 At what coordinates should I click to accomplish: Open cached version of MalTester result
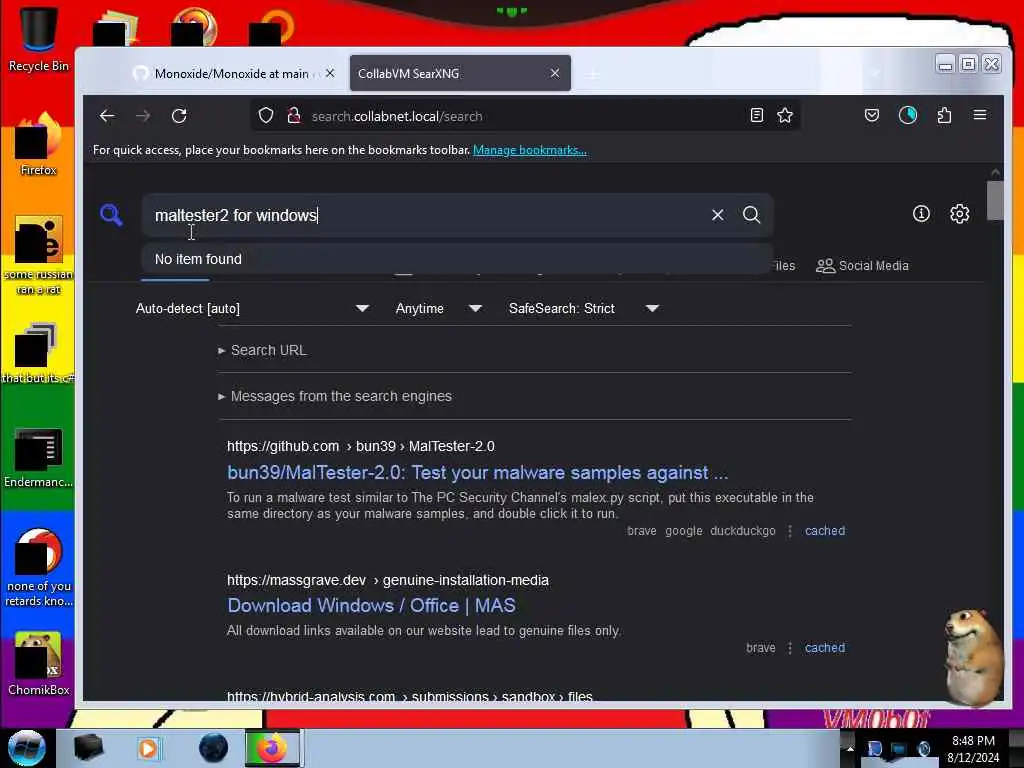(x=825, y=531)
